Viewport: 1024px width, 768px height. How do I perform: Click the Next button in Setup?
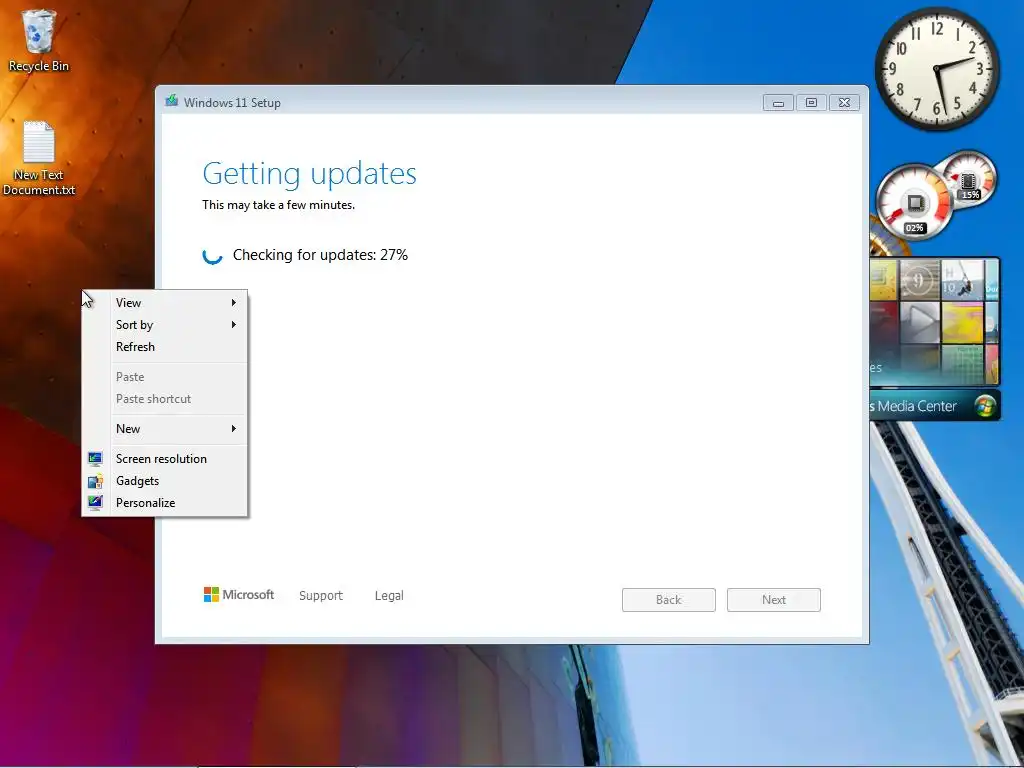tap(774, 600)
